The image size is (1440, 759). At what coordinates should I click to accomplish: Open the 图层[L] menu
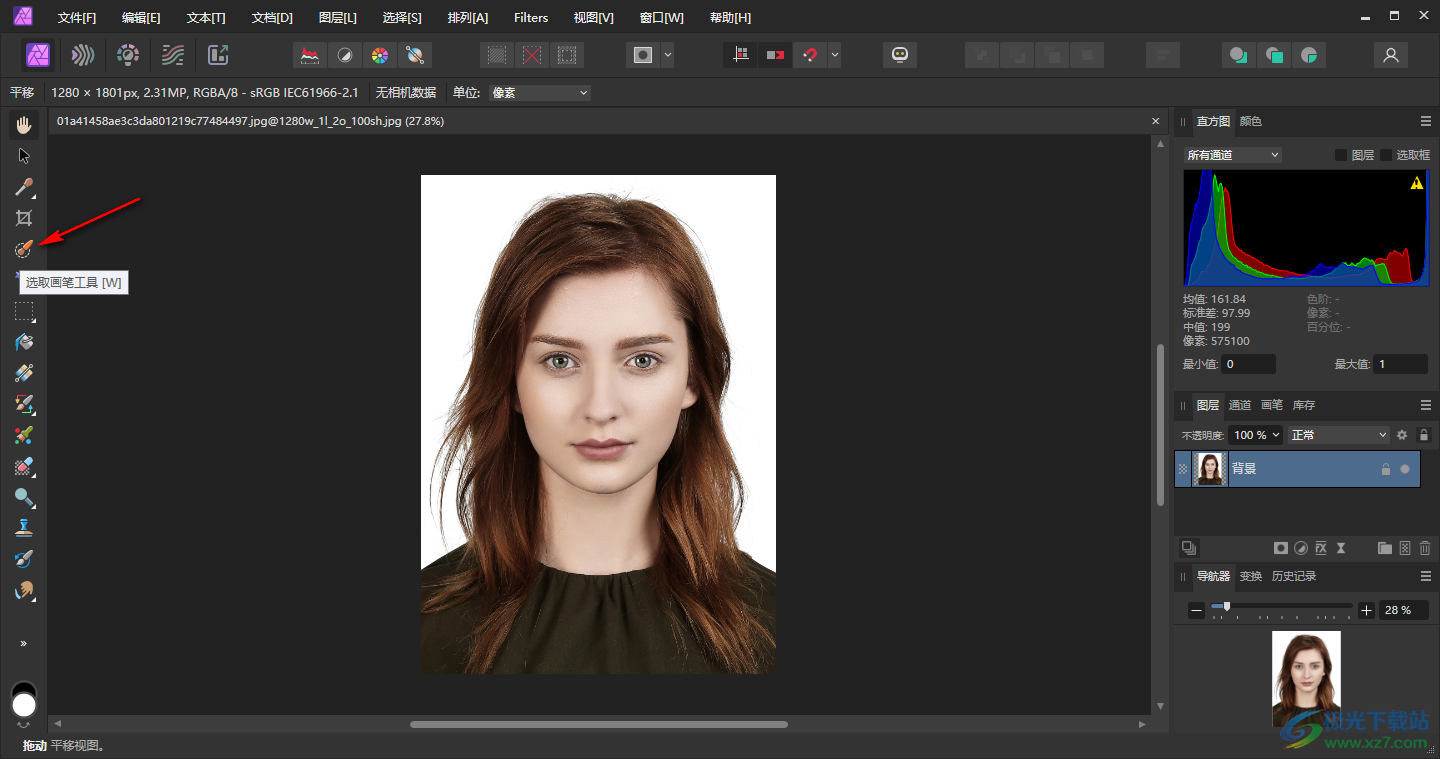(x=337, y=18)
